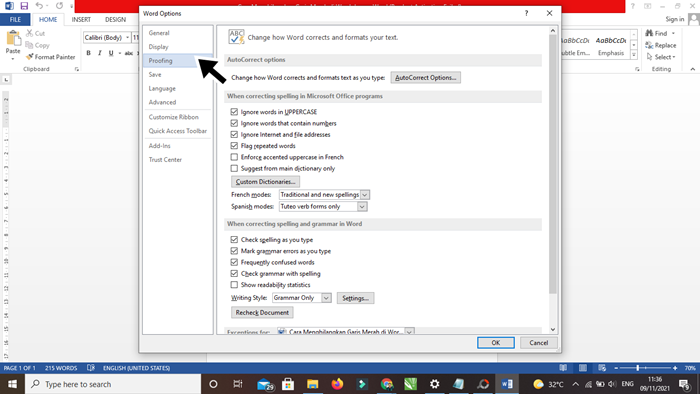The width and height of the screenshot is (700, 394).
Task: Toggle the Bold formatting button
Action: [x=88, y=53]
